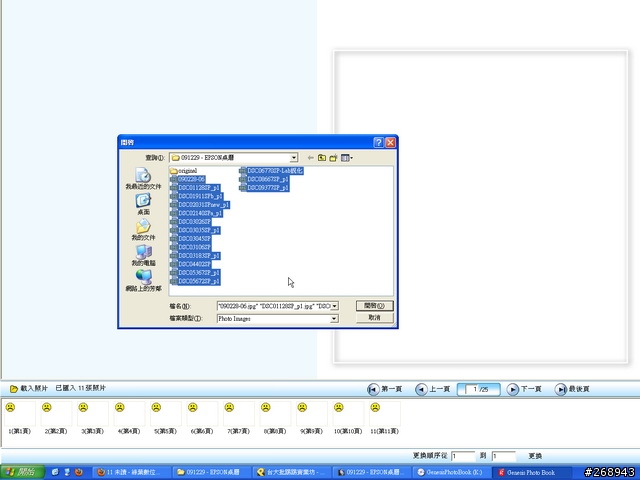This screenshot has height=480, width=640.
Task: Open 我的文件 (My Documents) in the dialog sidebar
Action: point(143,230)
